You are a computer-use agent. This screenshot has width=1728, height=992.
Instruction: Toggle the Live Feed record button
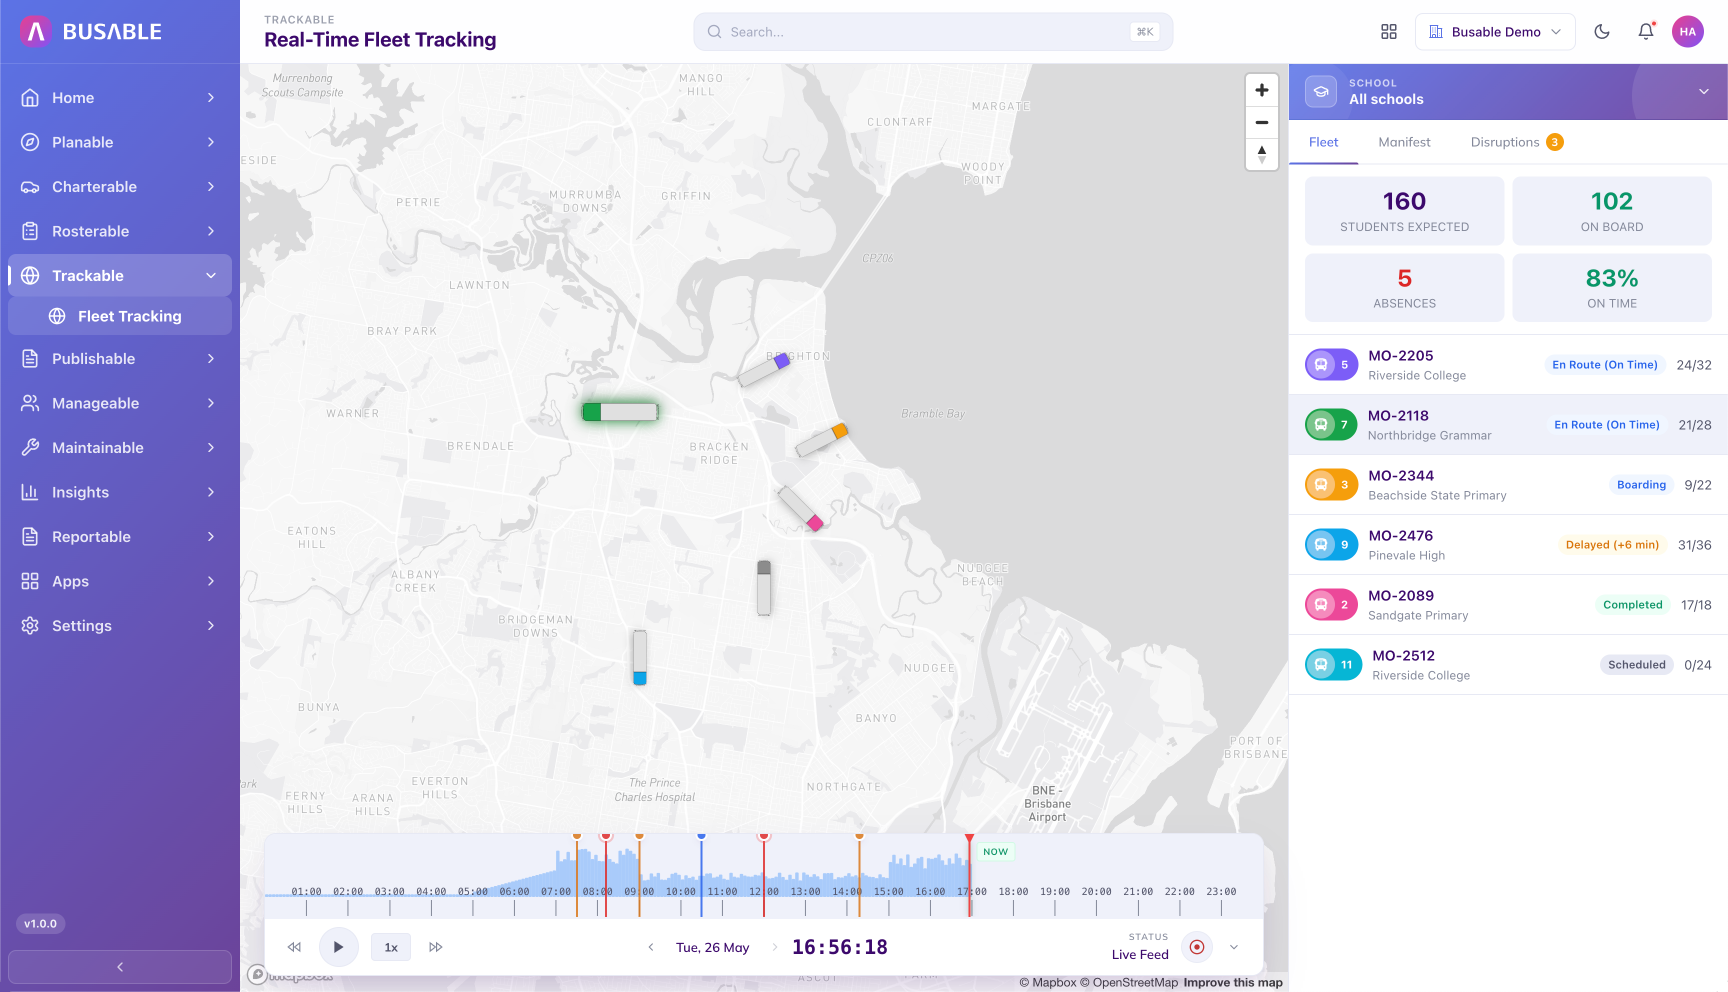[1197, 947]
